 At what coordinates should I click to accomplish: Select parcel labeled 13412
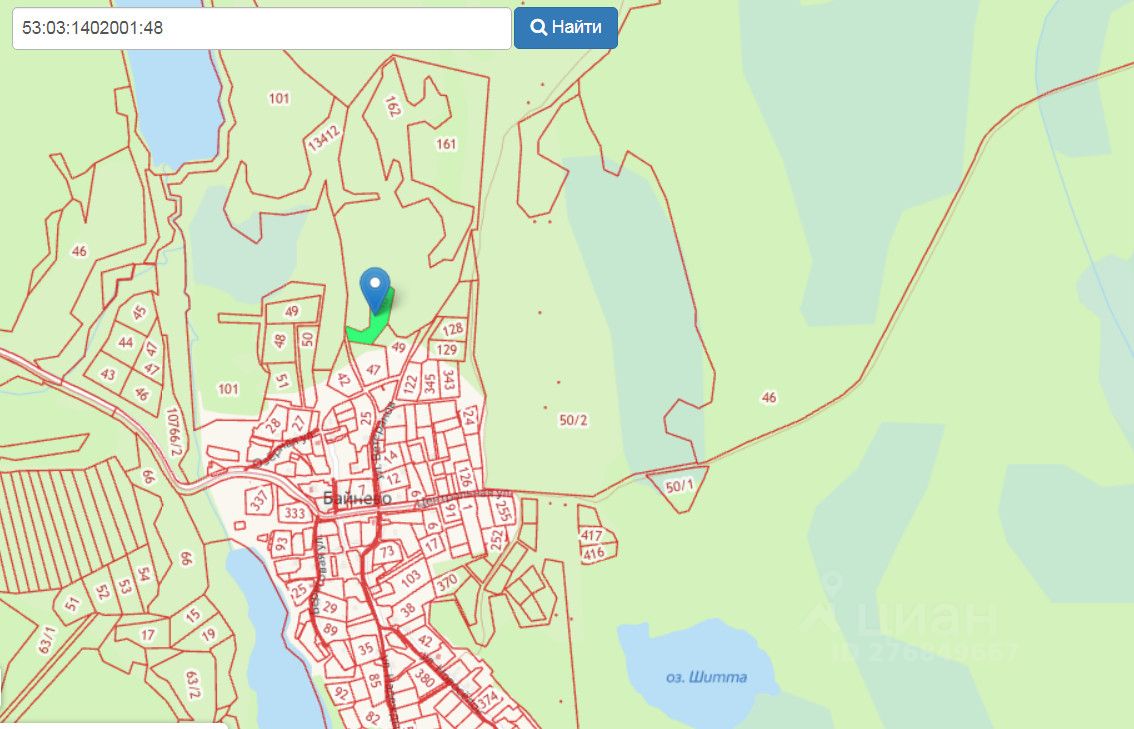pyautogui.click(x=323, y=138)
